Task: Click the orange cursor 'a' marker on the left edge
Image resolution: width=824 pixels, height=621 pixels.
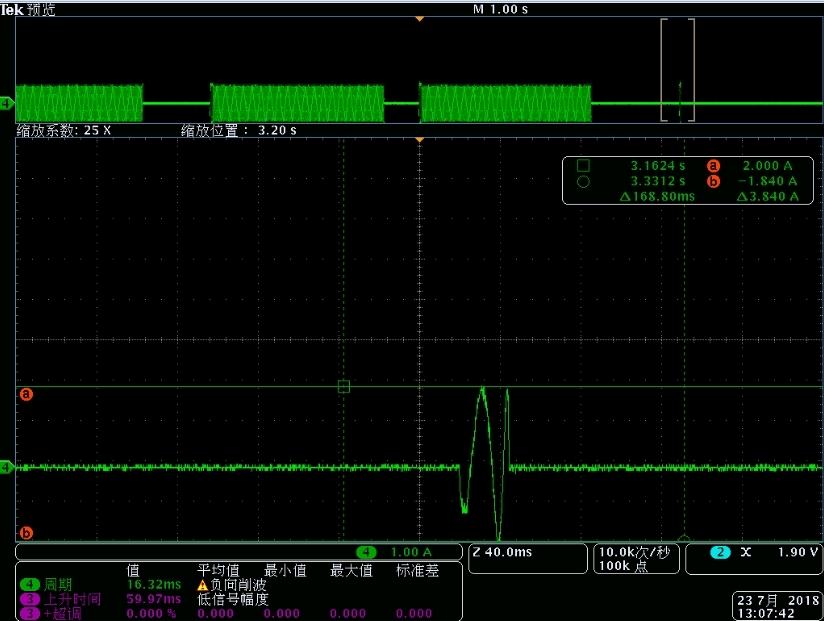Action: pyautogui.click(x=26, y=394)
